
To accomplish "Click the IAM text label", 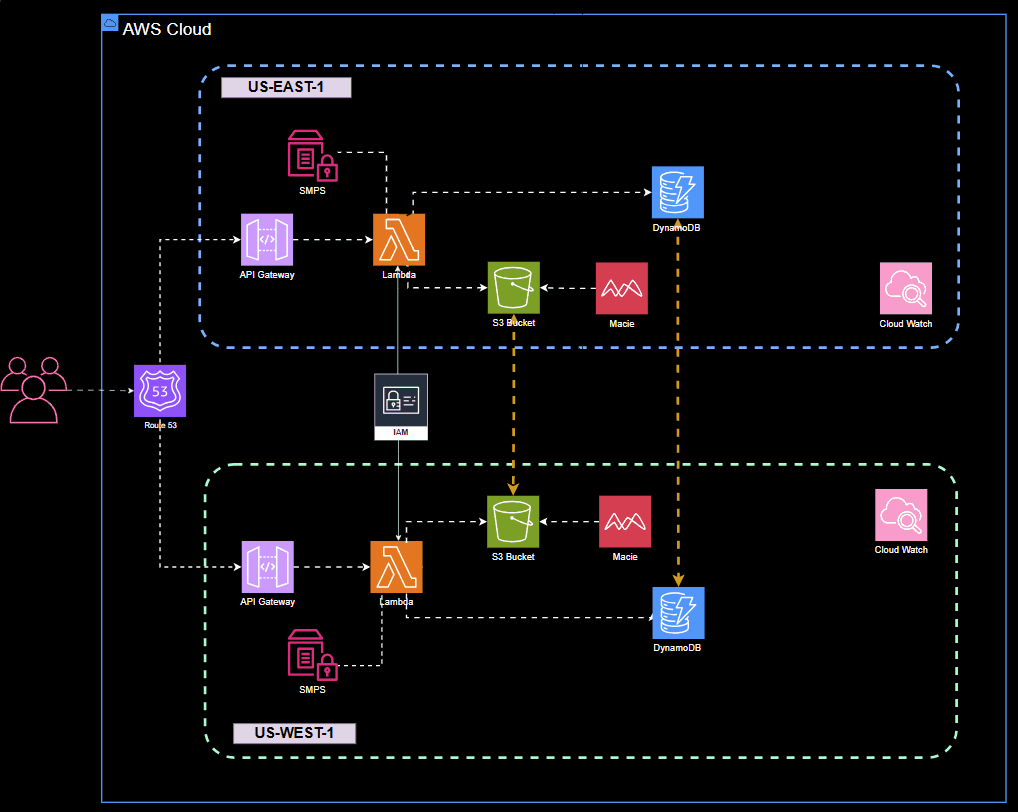I will click(x=401, y=432).
